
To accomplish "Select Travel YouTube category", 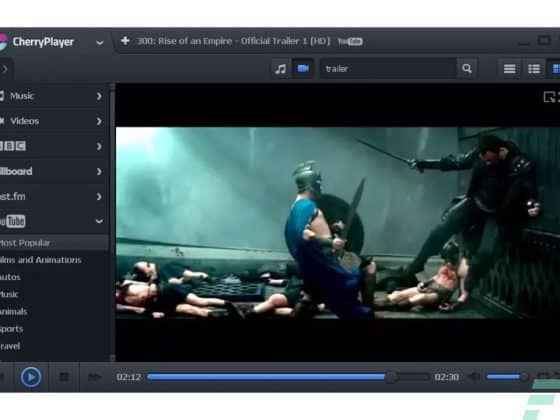I will pyautogui.click(x=10, y=346).
